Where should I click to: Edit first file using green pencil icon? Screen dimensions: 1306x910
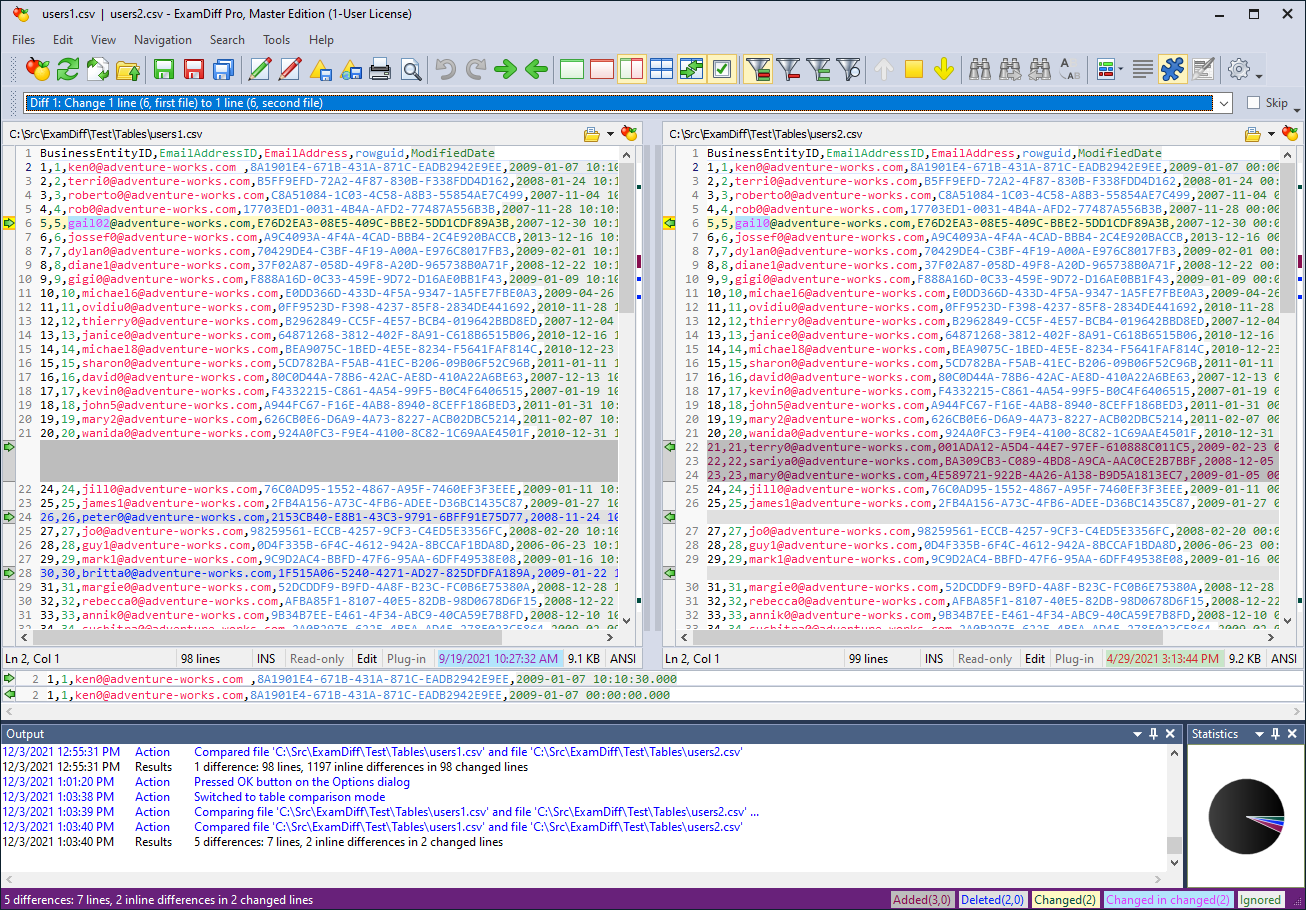[x=260, y=69]
